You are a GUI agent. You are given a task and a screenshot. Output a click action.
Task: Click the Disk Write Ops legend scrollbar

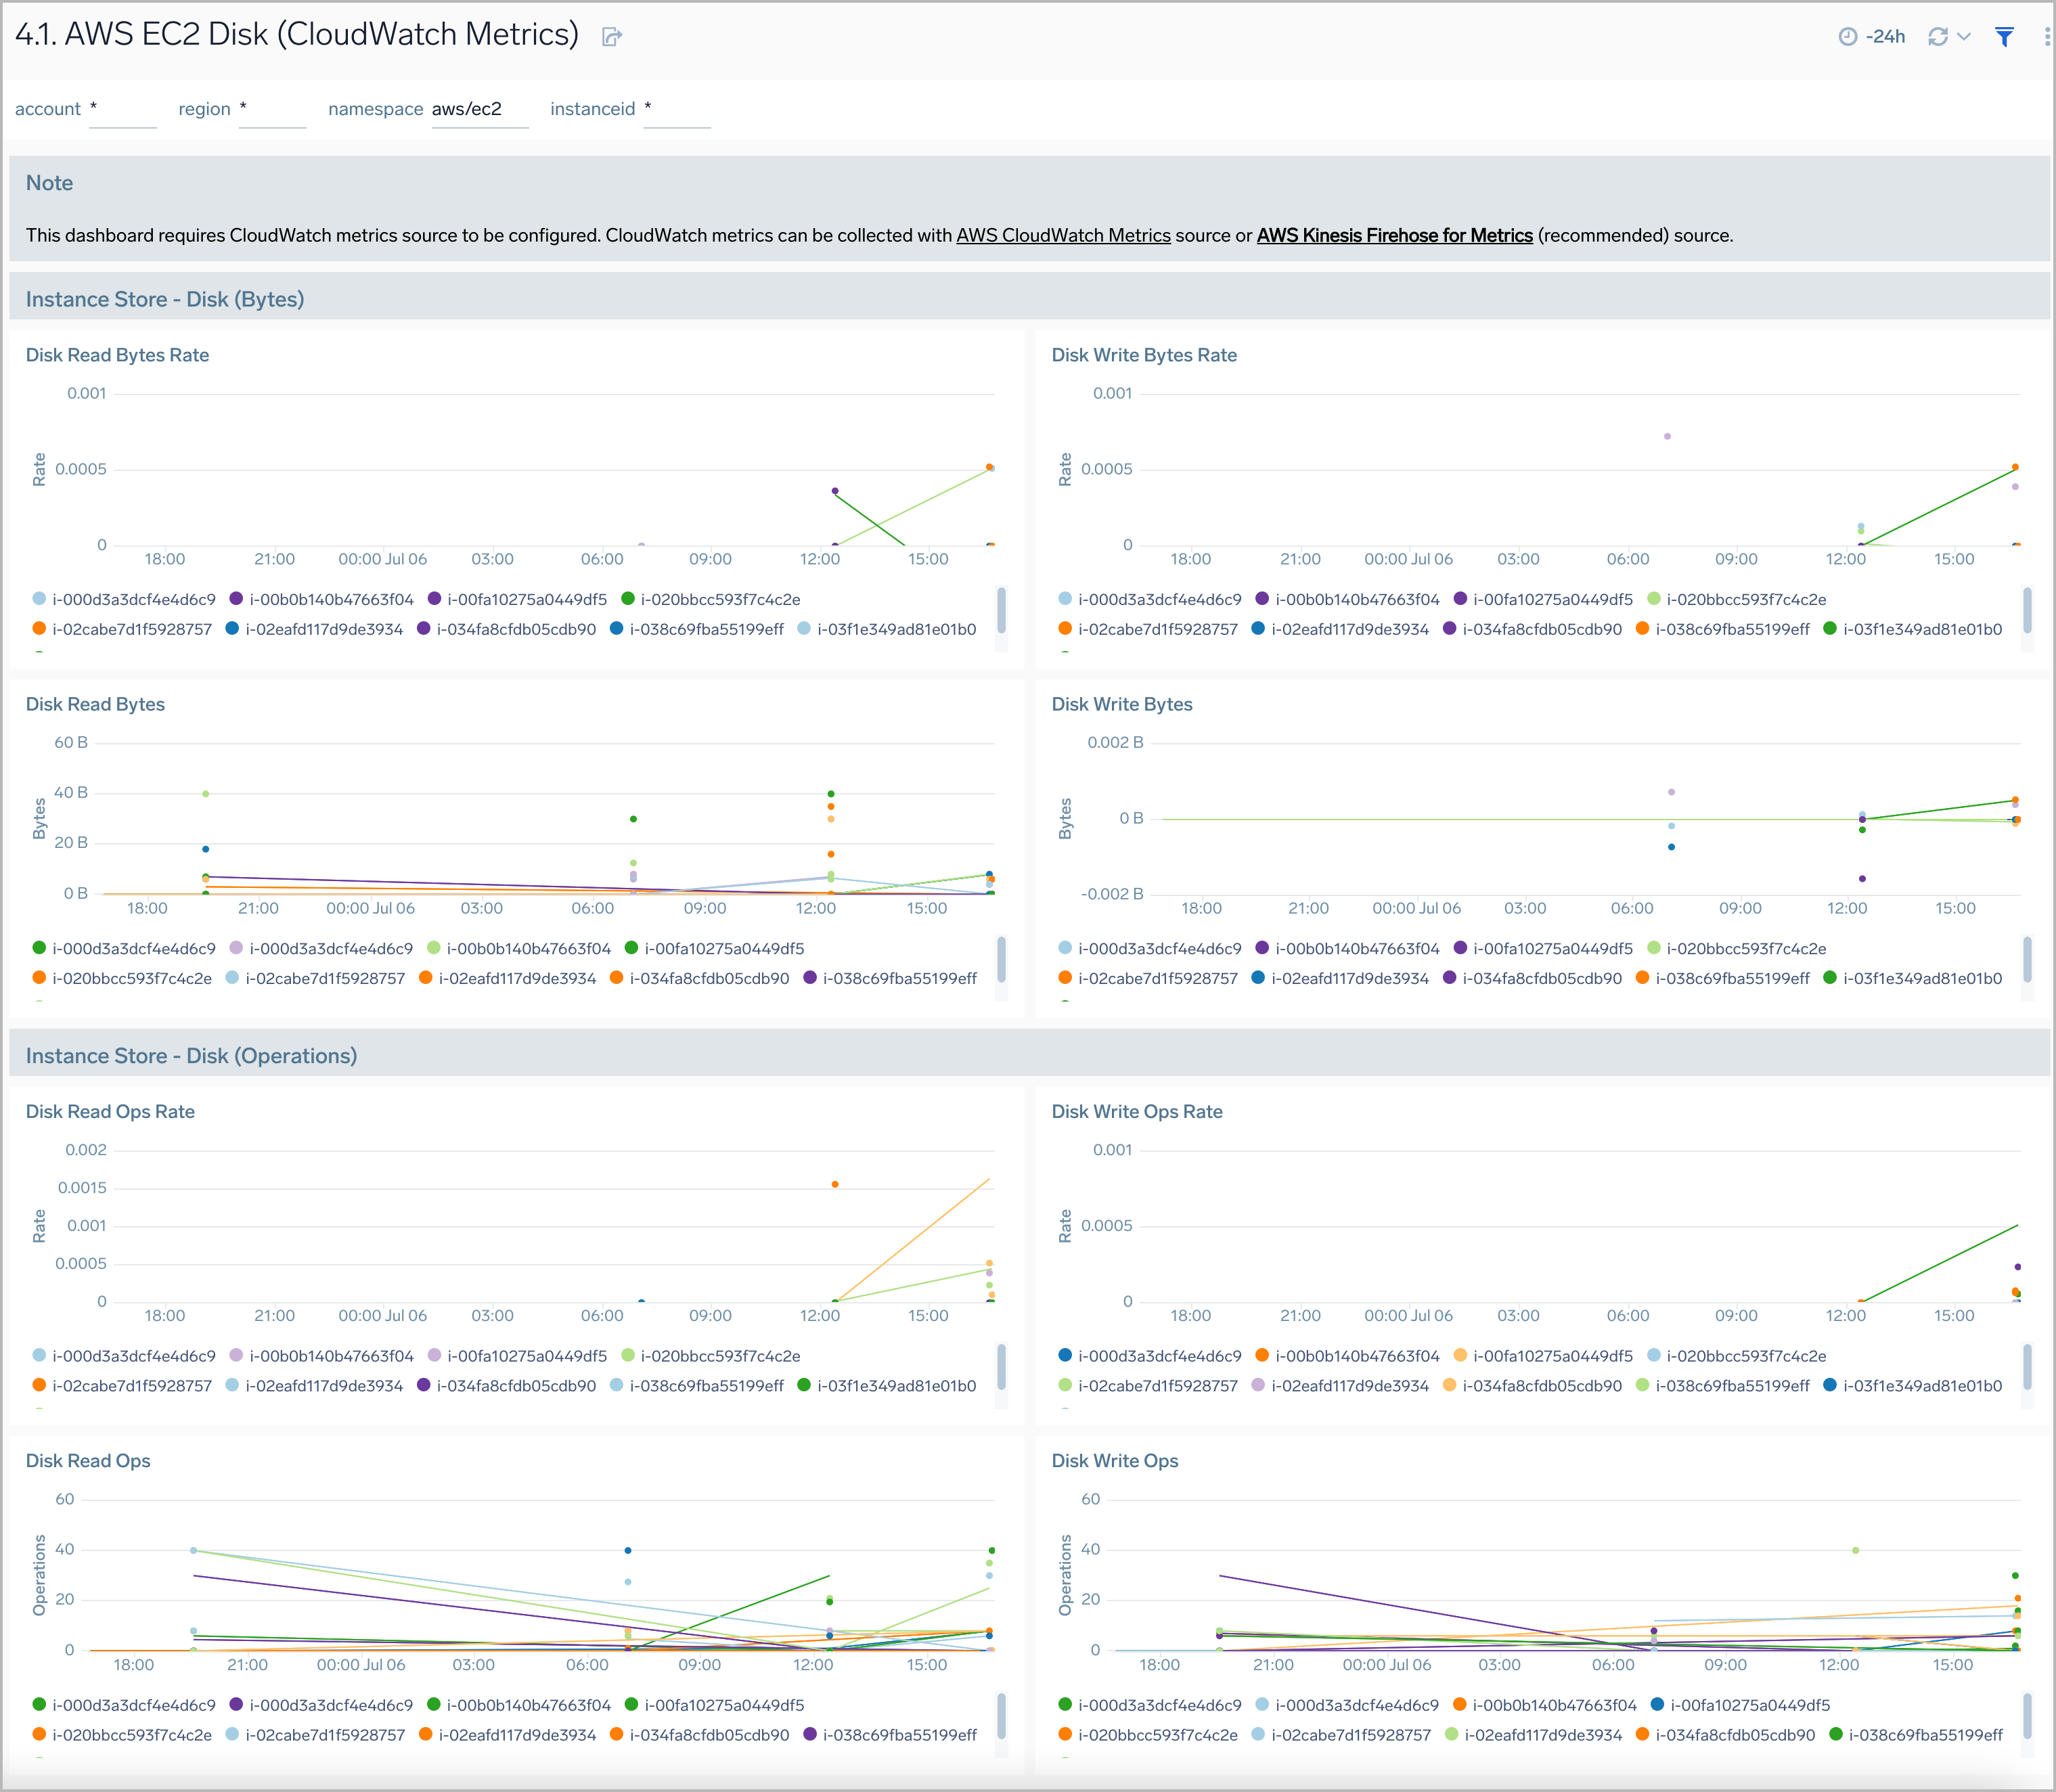point(2027,1717)
